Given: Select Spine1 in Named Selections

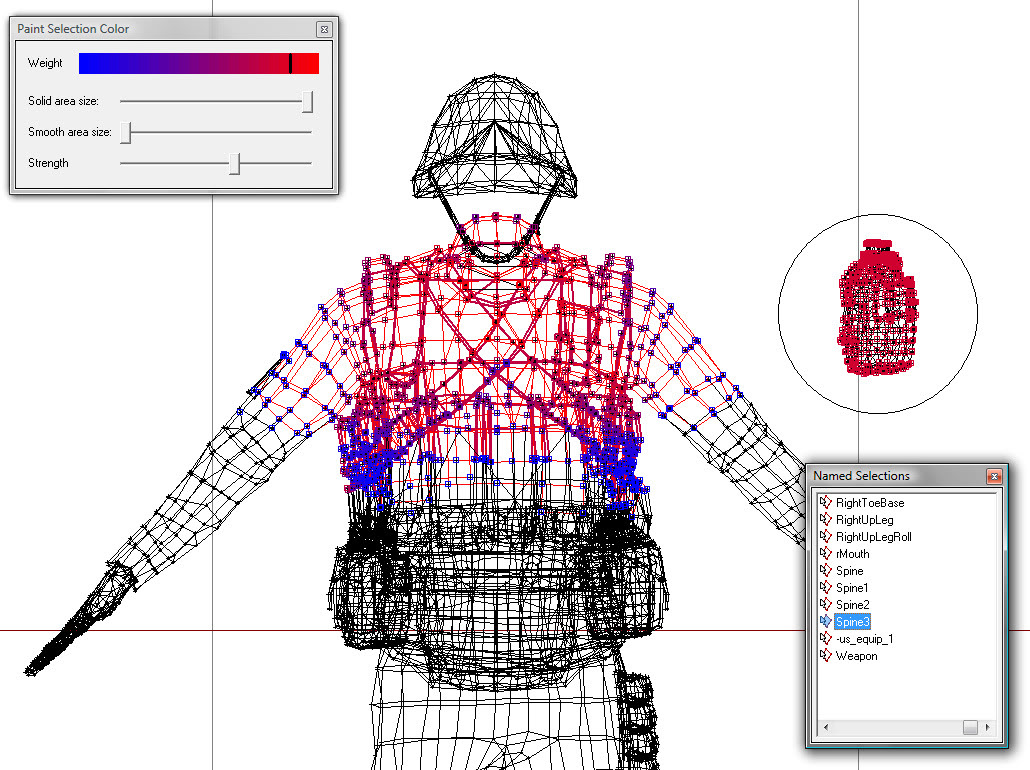Looking at the screenshot, I should [x=852, y=588].
